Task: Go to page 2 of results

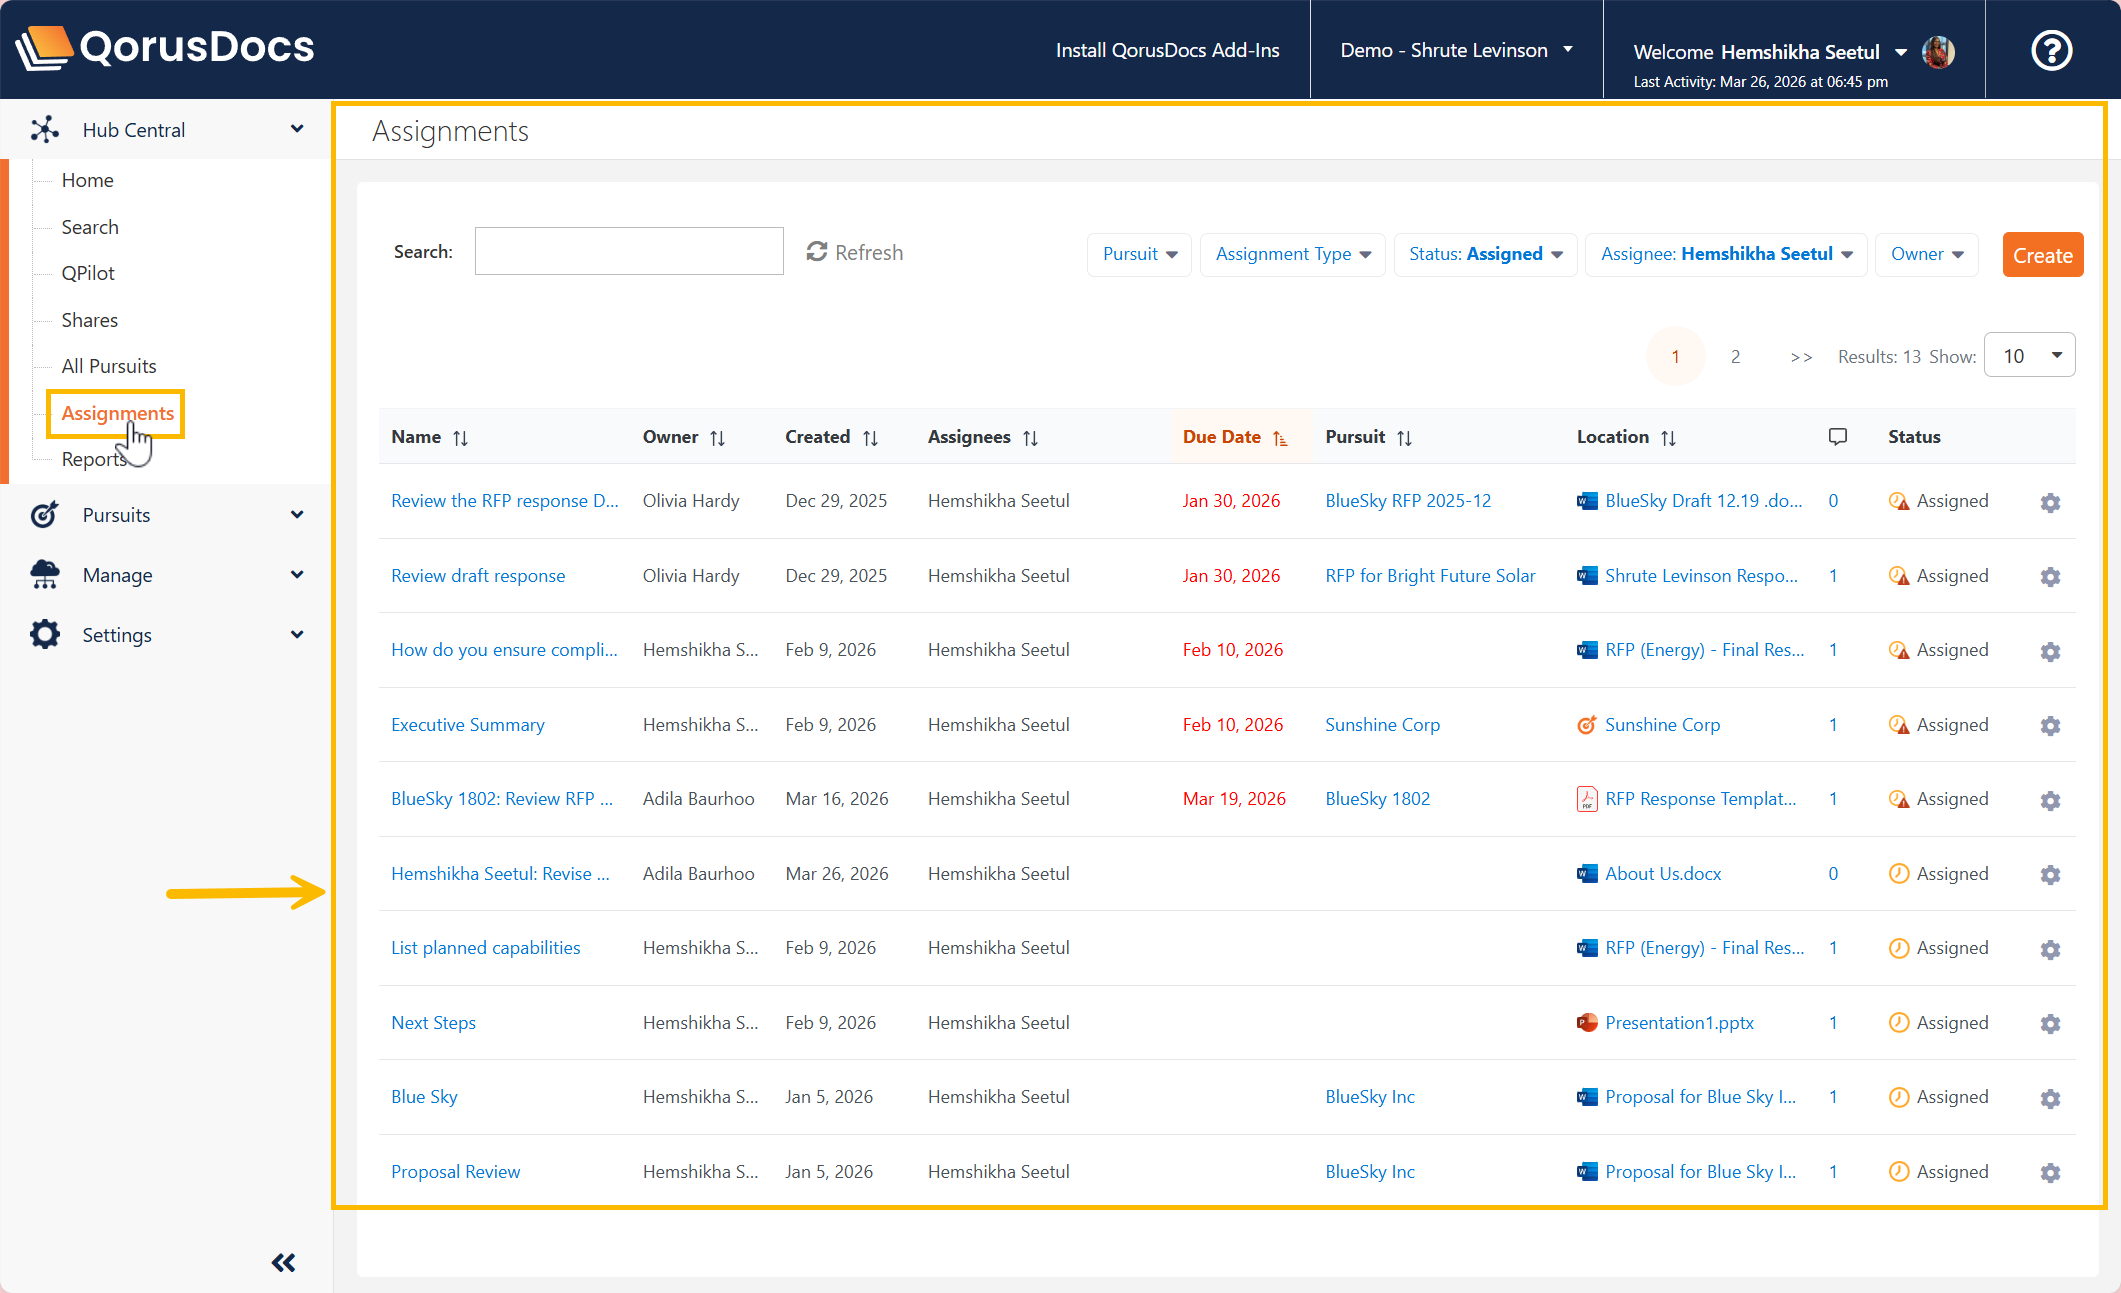Action: [x=1735, y=357]
